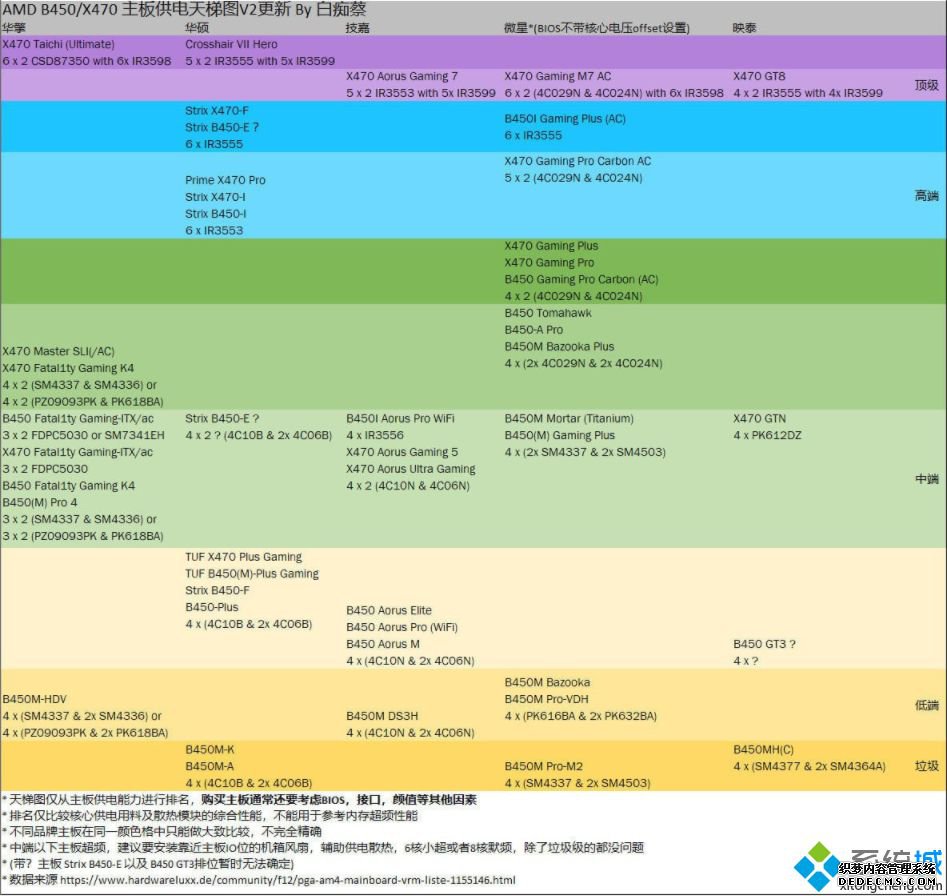
Task: Click the 垃圾 tier label
Action: pos(926,766)
